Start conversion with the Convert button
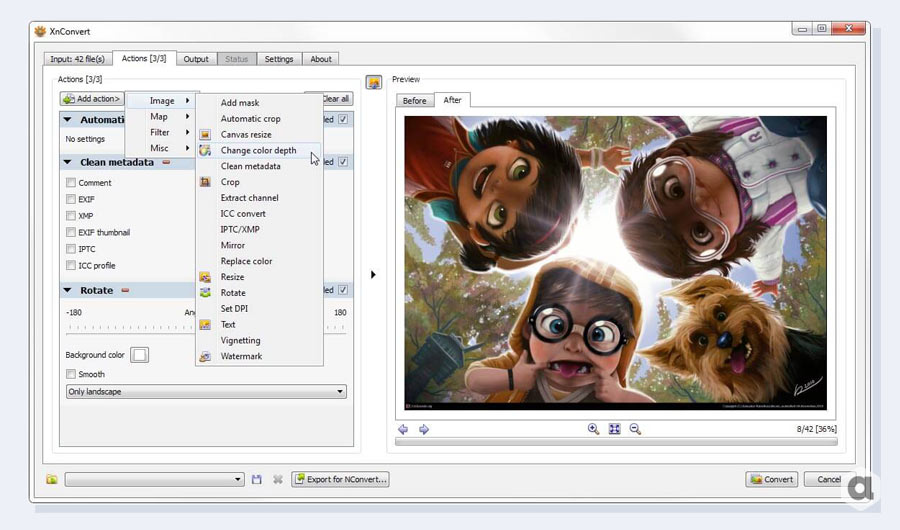The image size is (900, 530). pos(771,479)
